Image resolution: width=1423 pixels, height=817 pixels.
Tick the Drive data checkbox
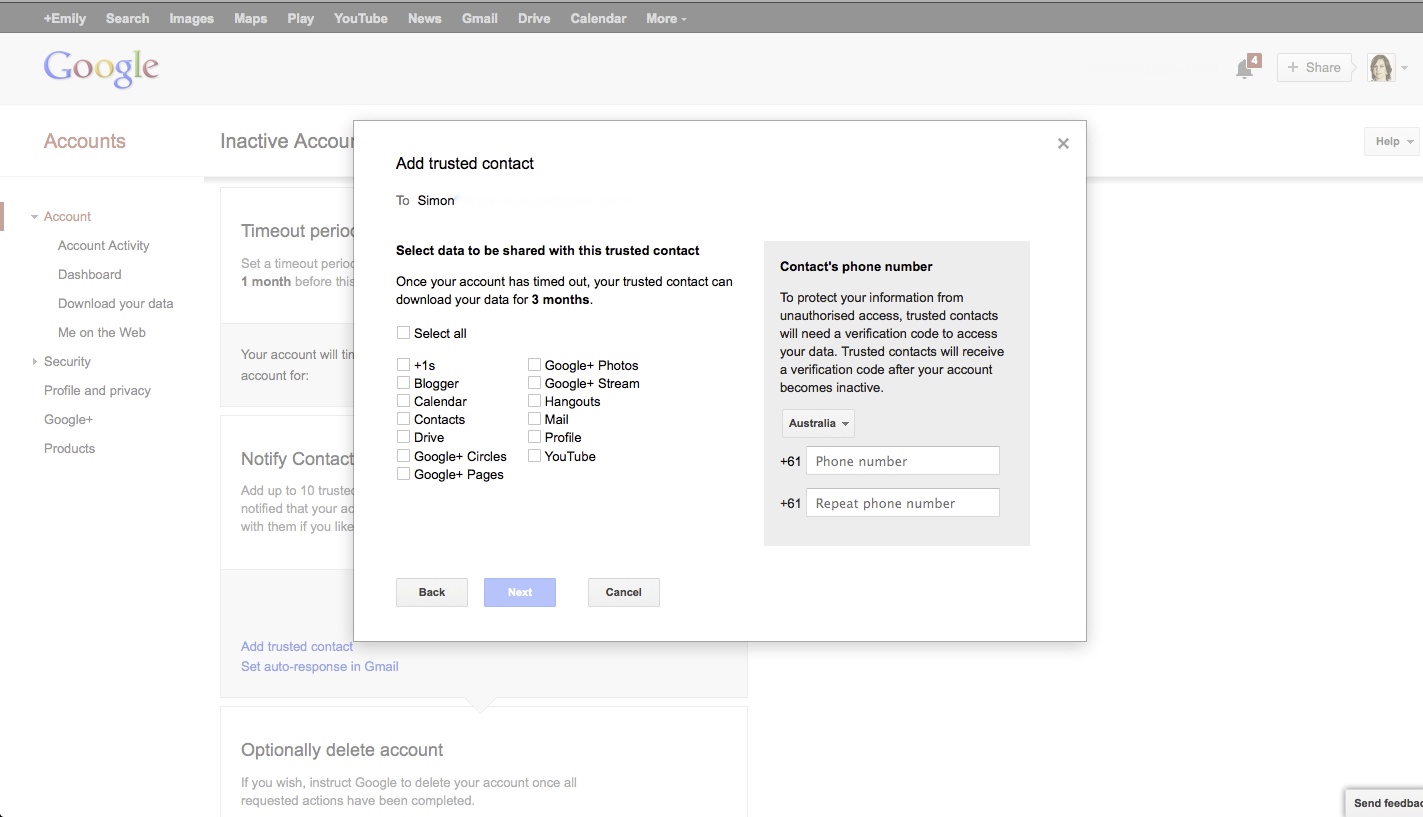click(403, 437)
